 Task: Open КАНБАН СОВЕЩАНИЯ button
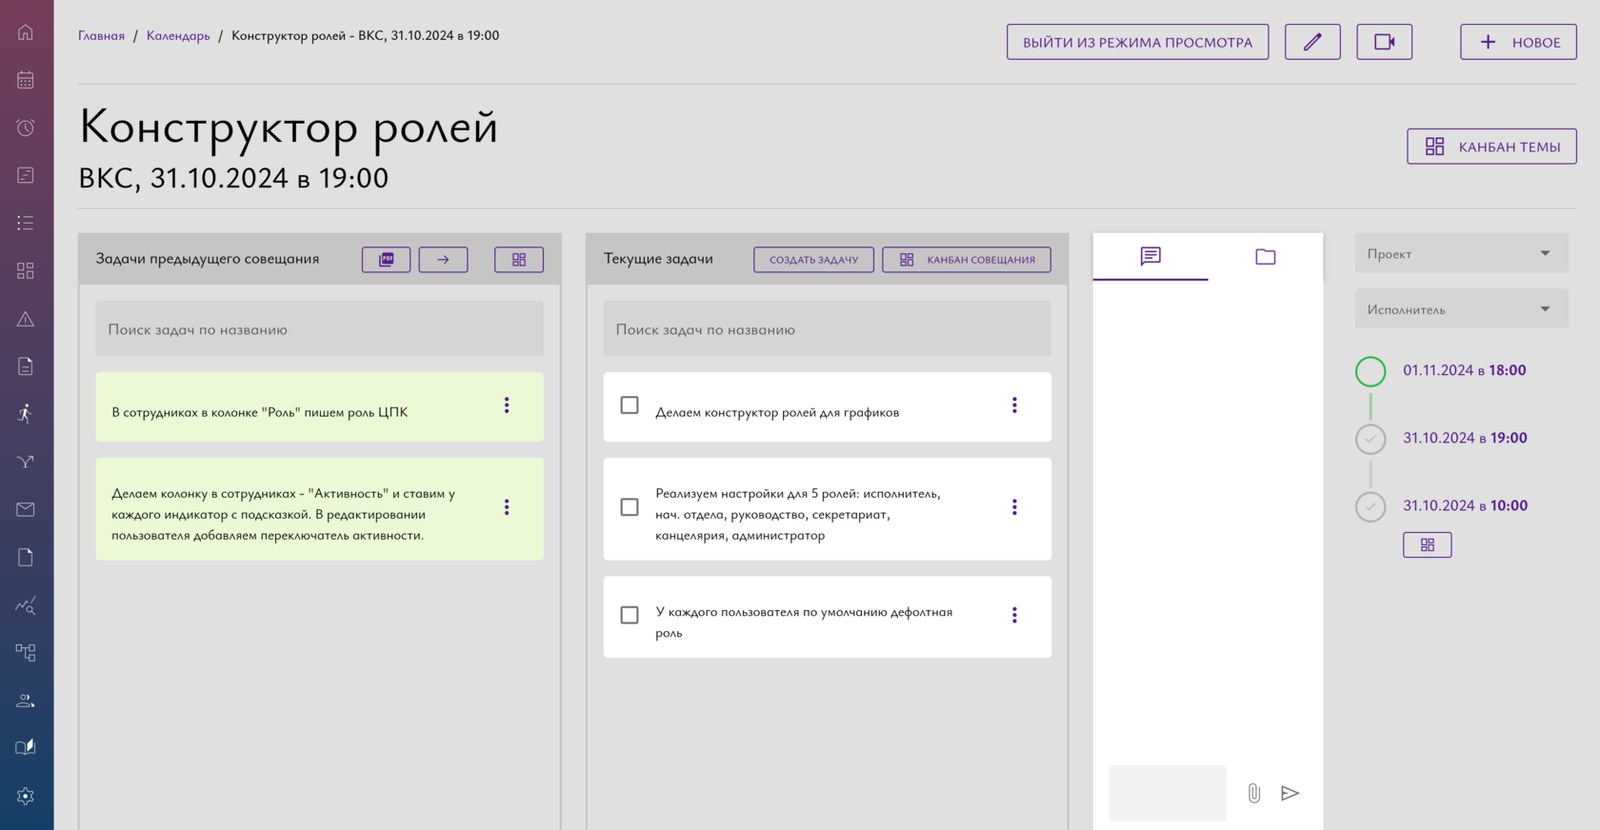(967, 260)
